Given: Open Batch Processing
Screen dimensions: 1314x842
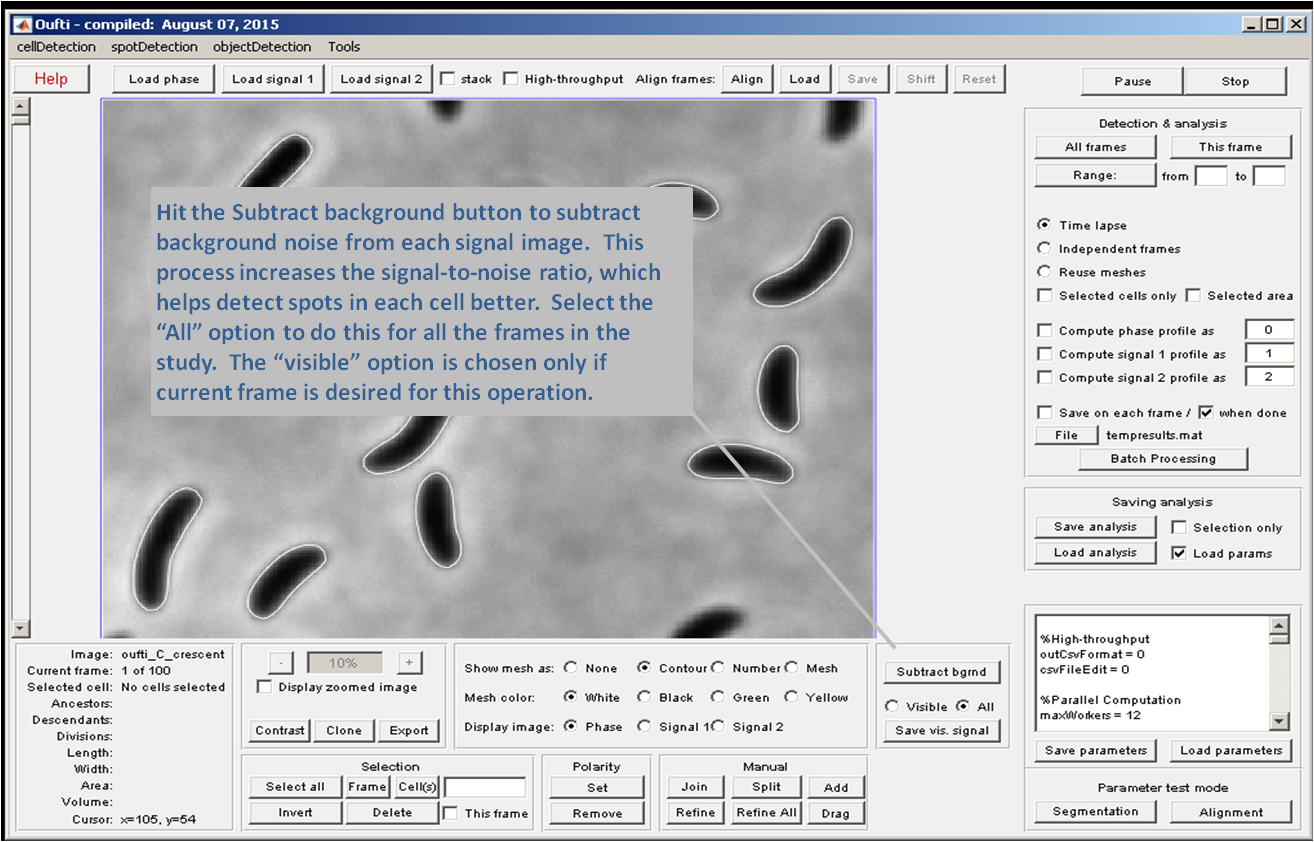Looking at the screenshot, I should tap(1163, 459).
